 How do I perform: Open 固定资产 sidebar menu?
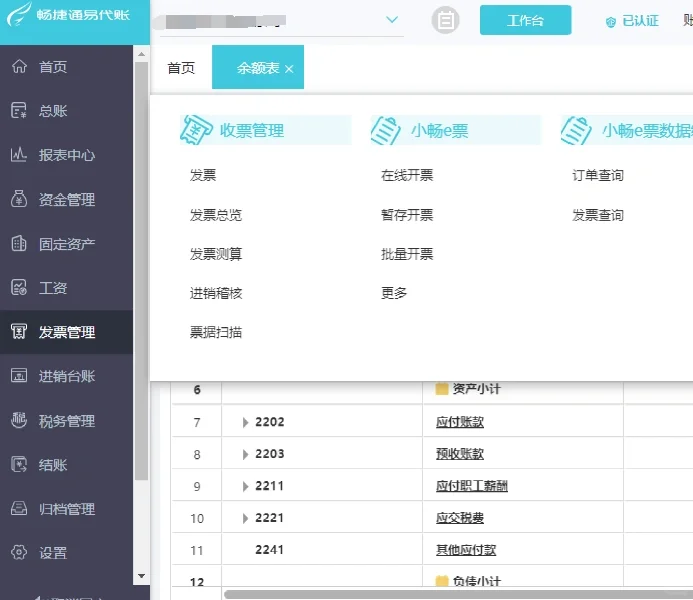66,244
